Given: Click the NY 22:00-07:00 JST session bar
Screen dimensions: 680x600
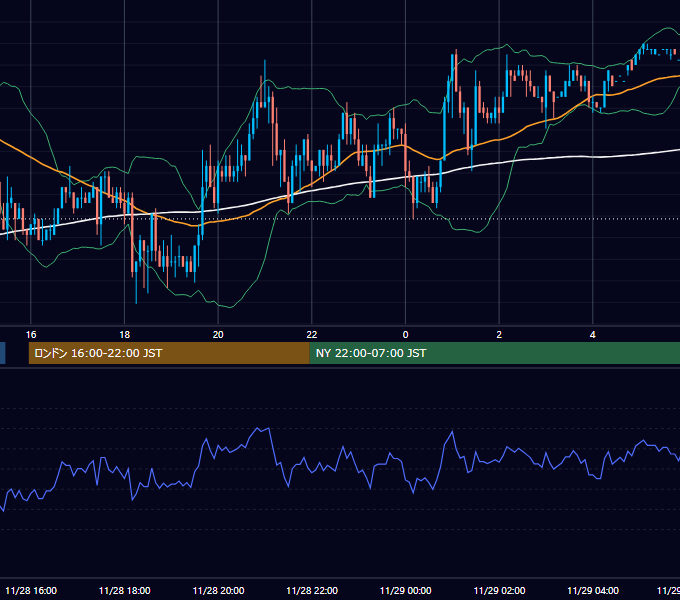Looking at the screenshot, I should [495, 353].
